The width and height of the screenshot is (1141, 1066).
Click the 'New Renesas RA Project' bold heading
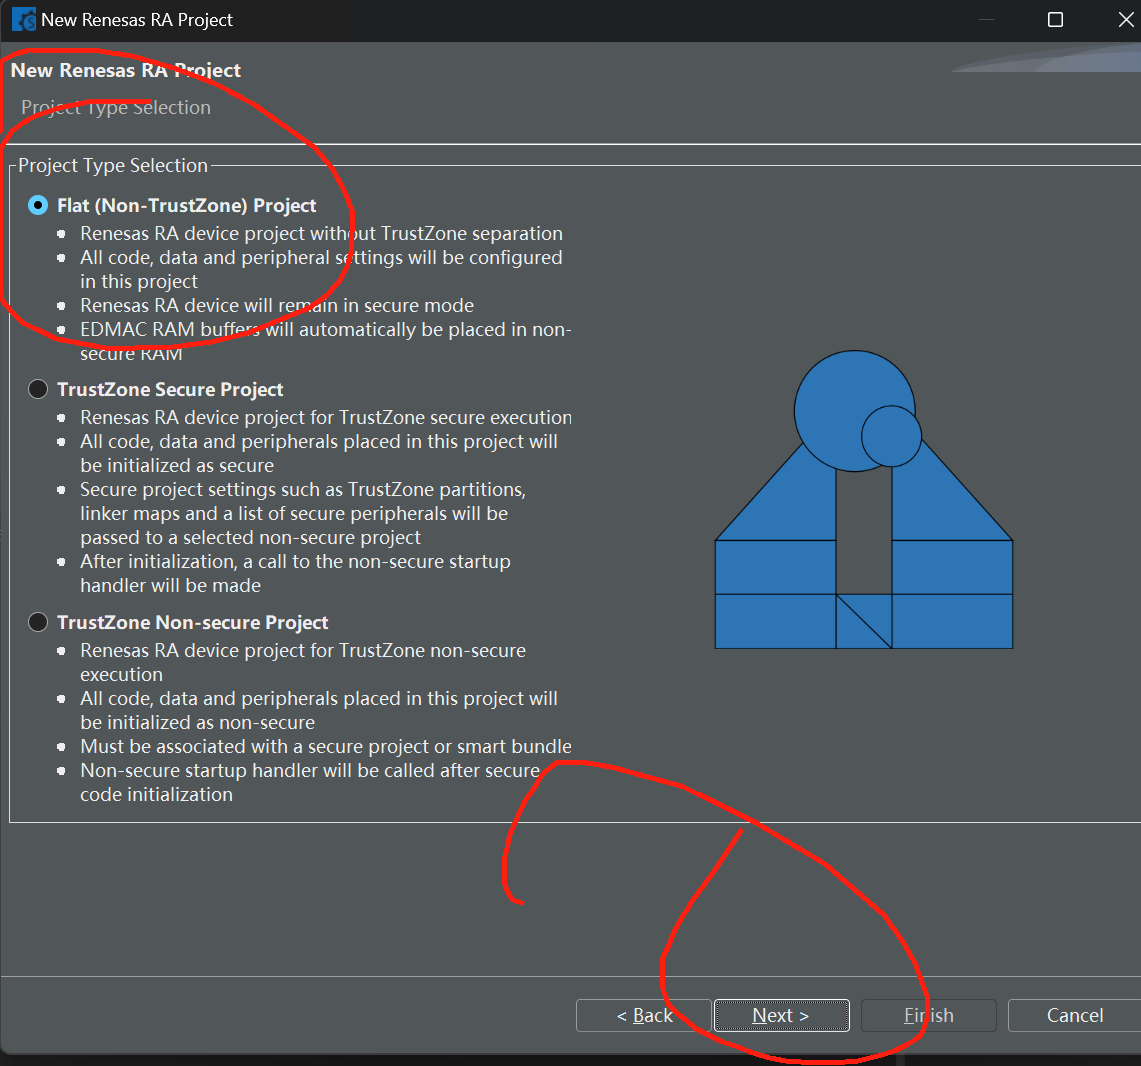tap(125, 70)
